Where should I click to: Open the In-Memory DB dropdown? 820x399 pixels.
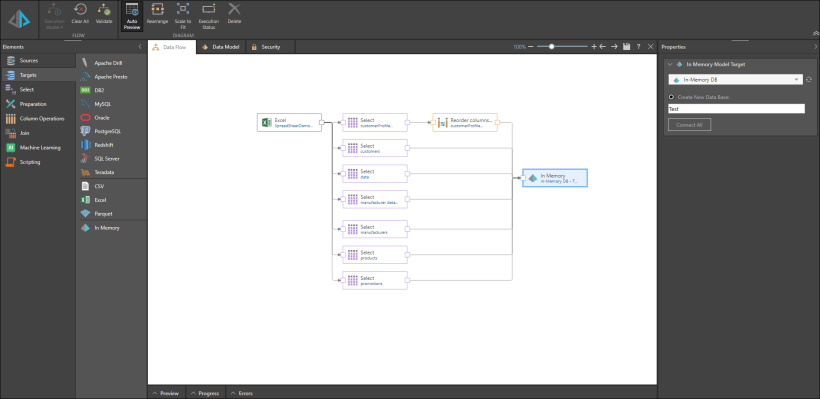point(735,79)
